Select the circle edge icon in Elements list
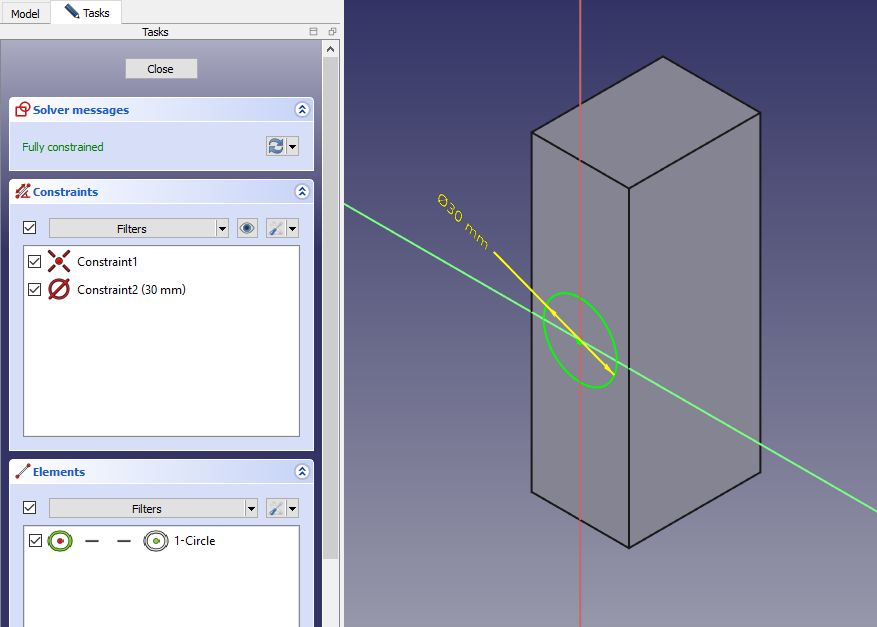Screen dimensions: 877x627 click(x=60, y=541)
